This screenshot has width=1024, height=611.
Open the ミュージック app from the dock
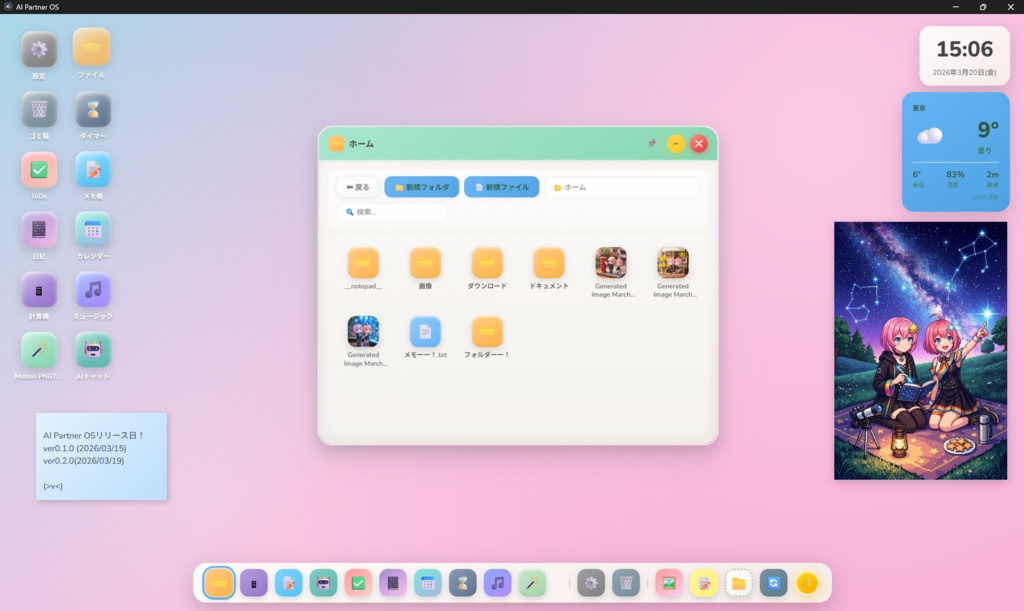click(x=497, y=581)
